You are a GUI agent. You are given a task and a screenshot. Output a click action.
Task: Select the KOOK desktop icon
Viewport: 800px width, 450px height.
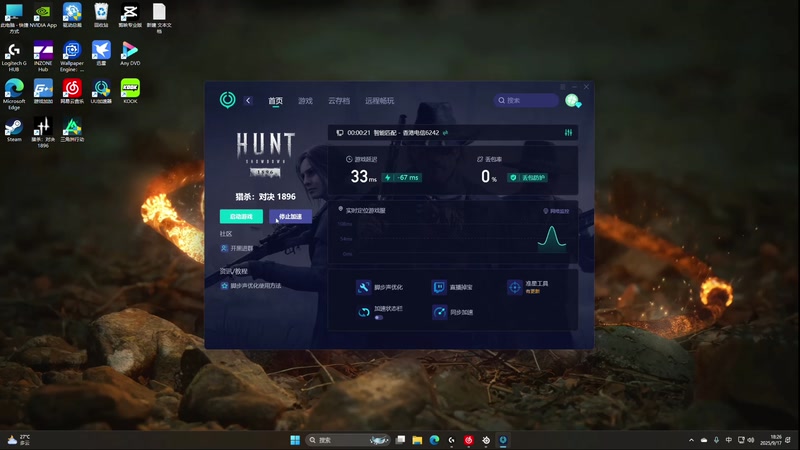tap(130, 91)
